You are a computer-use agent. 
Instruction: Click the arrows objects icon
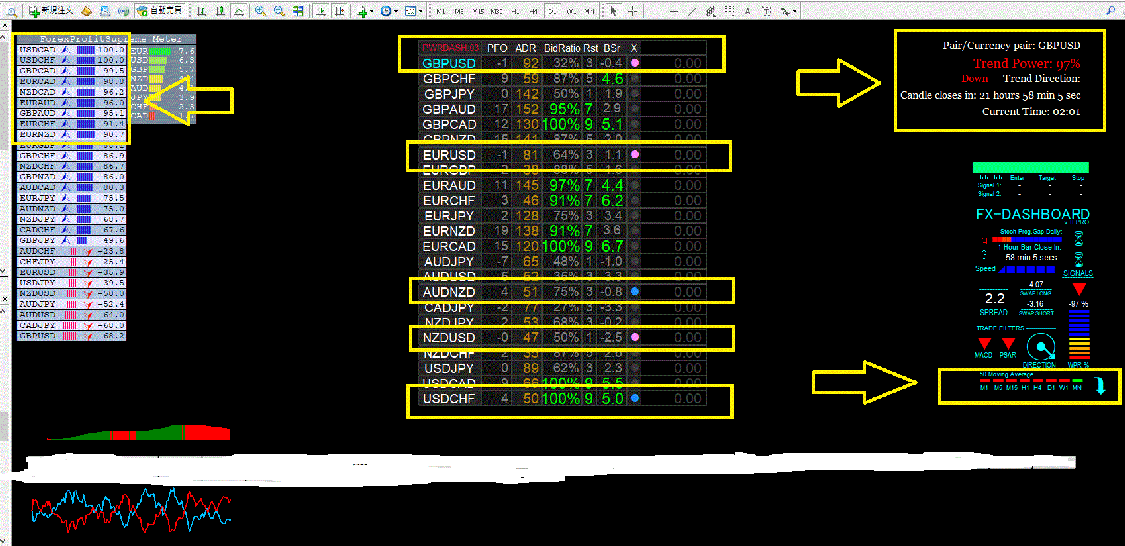pyautogui.click(x=786, y=11)
